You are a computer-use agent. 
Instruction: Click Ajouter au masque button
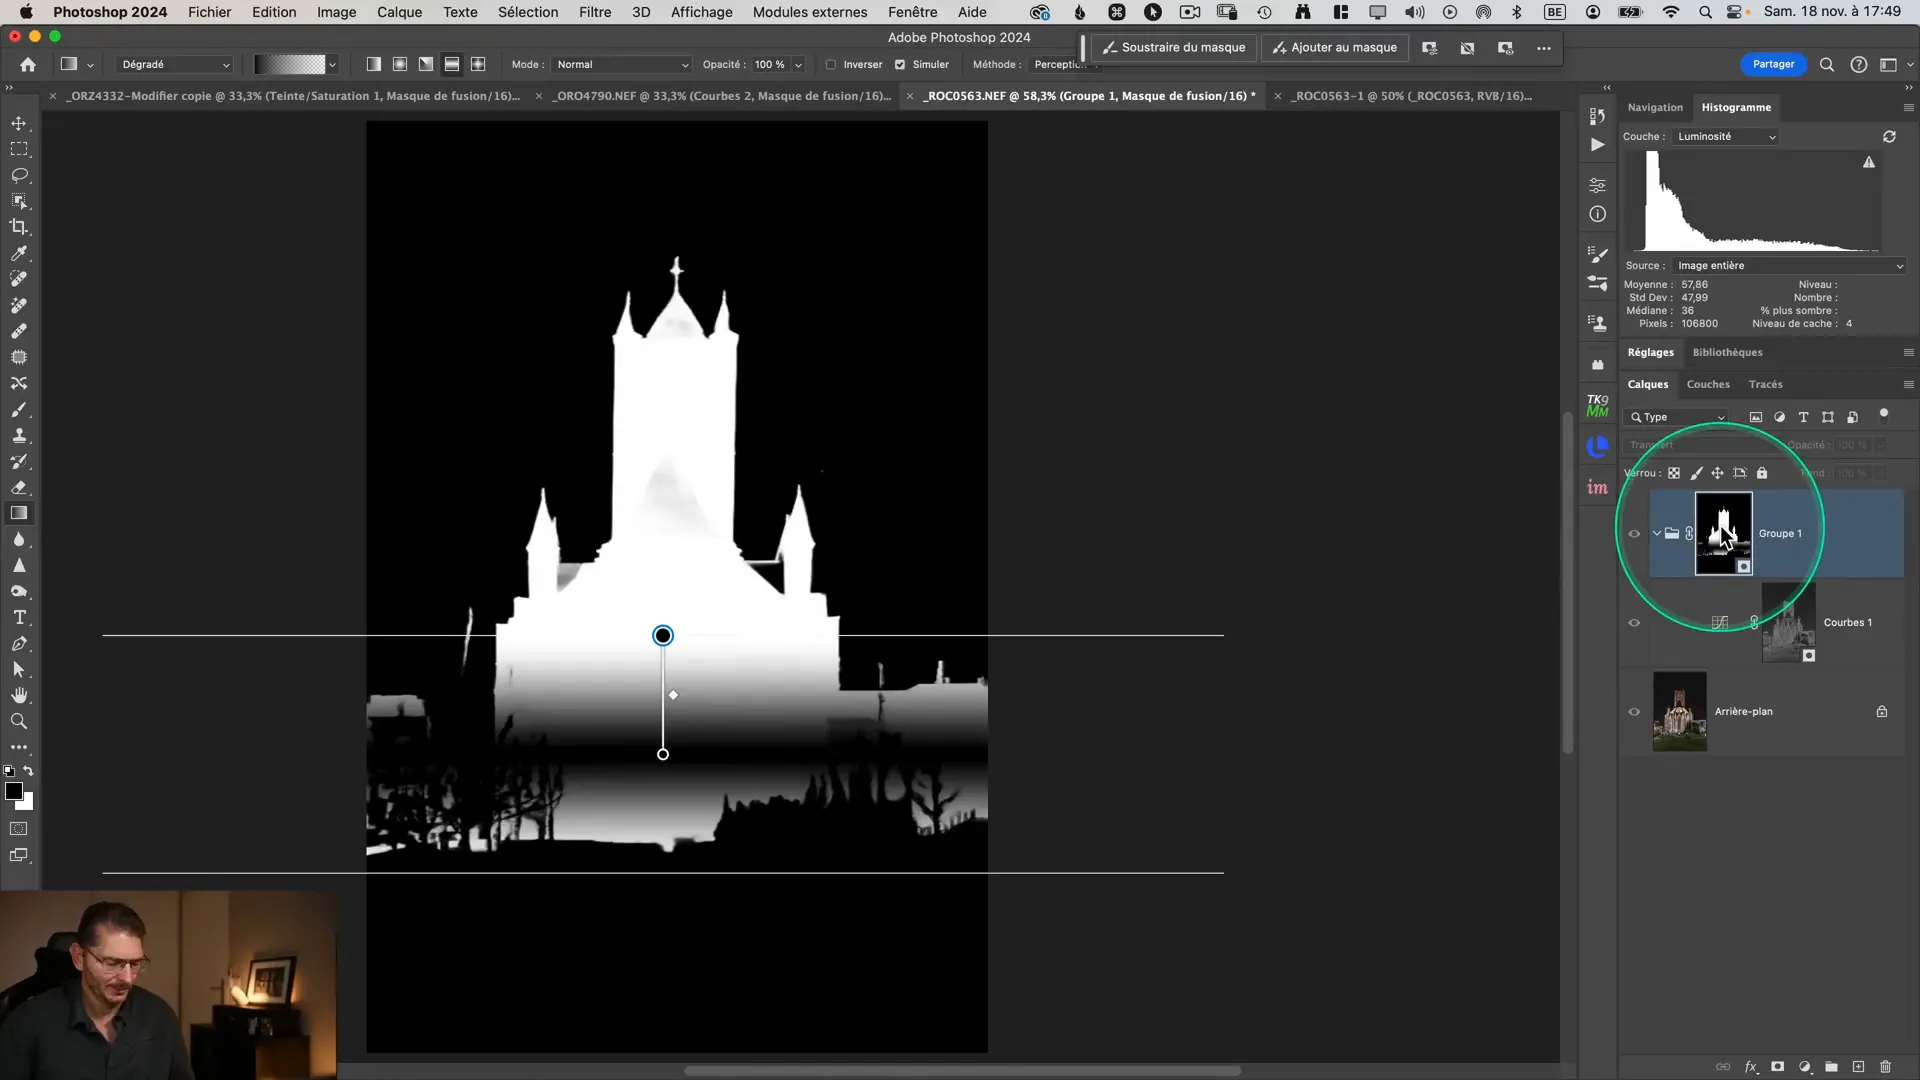pyautogui.click(x=1335, y=47)
